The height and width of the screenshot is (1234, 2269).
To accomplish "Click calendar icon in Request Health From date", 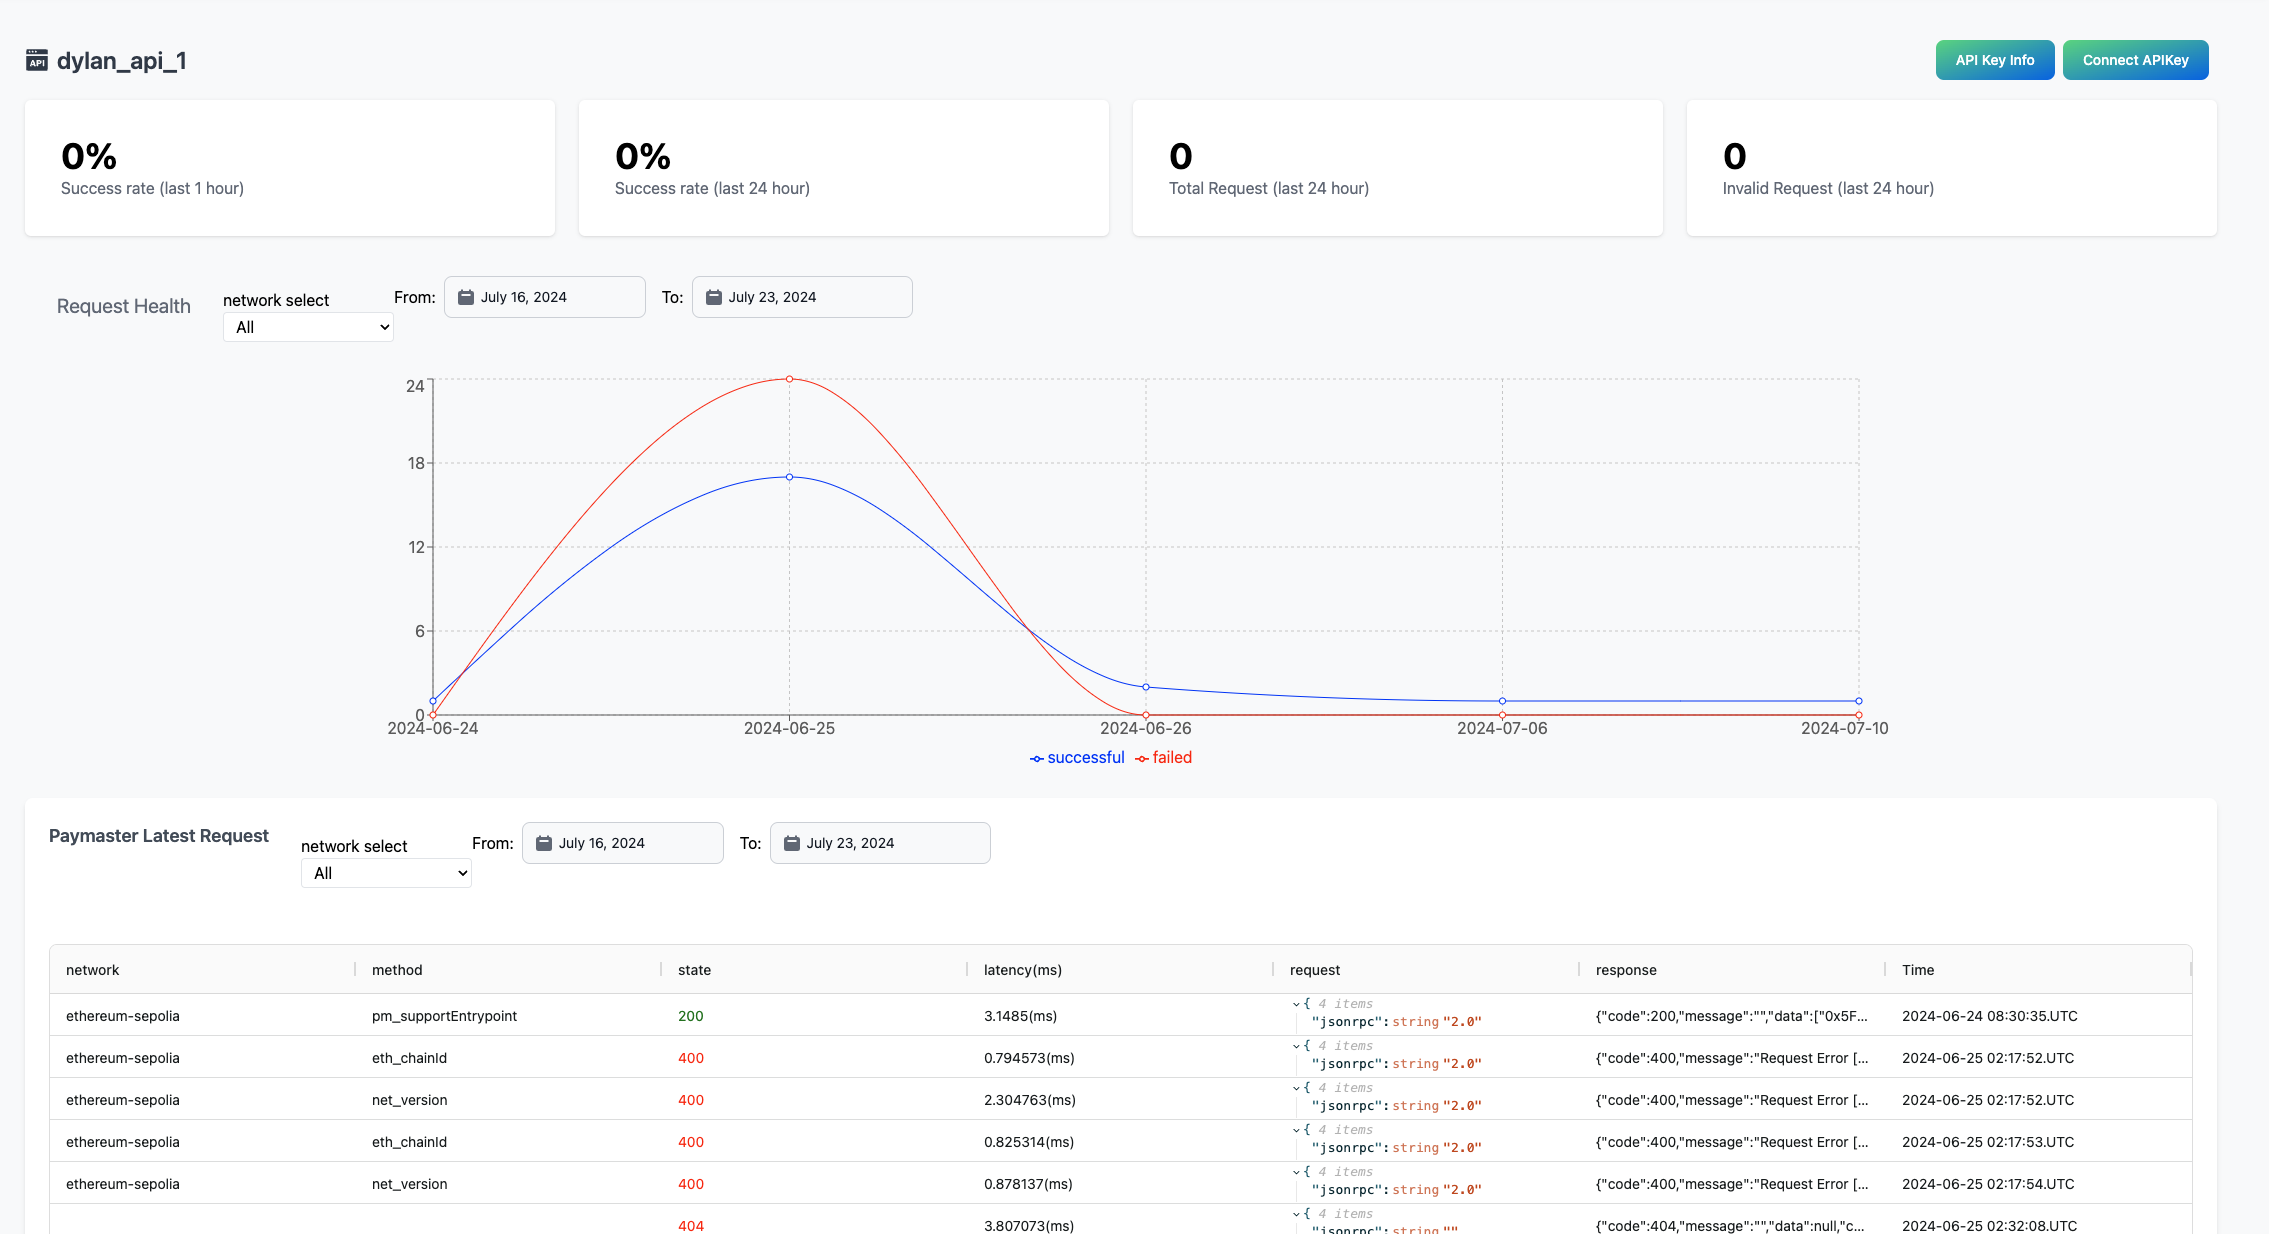I will (466, 297).
